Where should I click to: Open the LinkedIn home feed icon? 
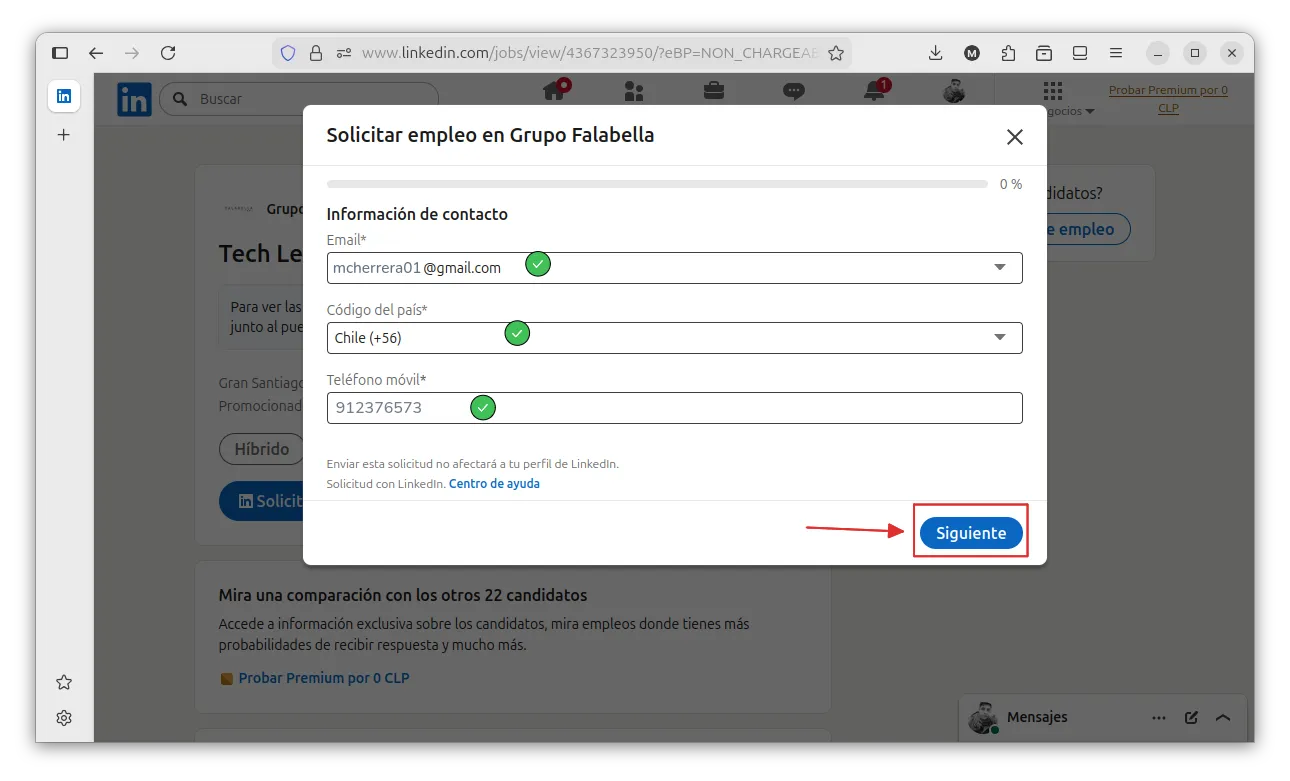(555, 91)
